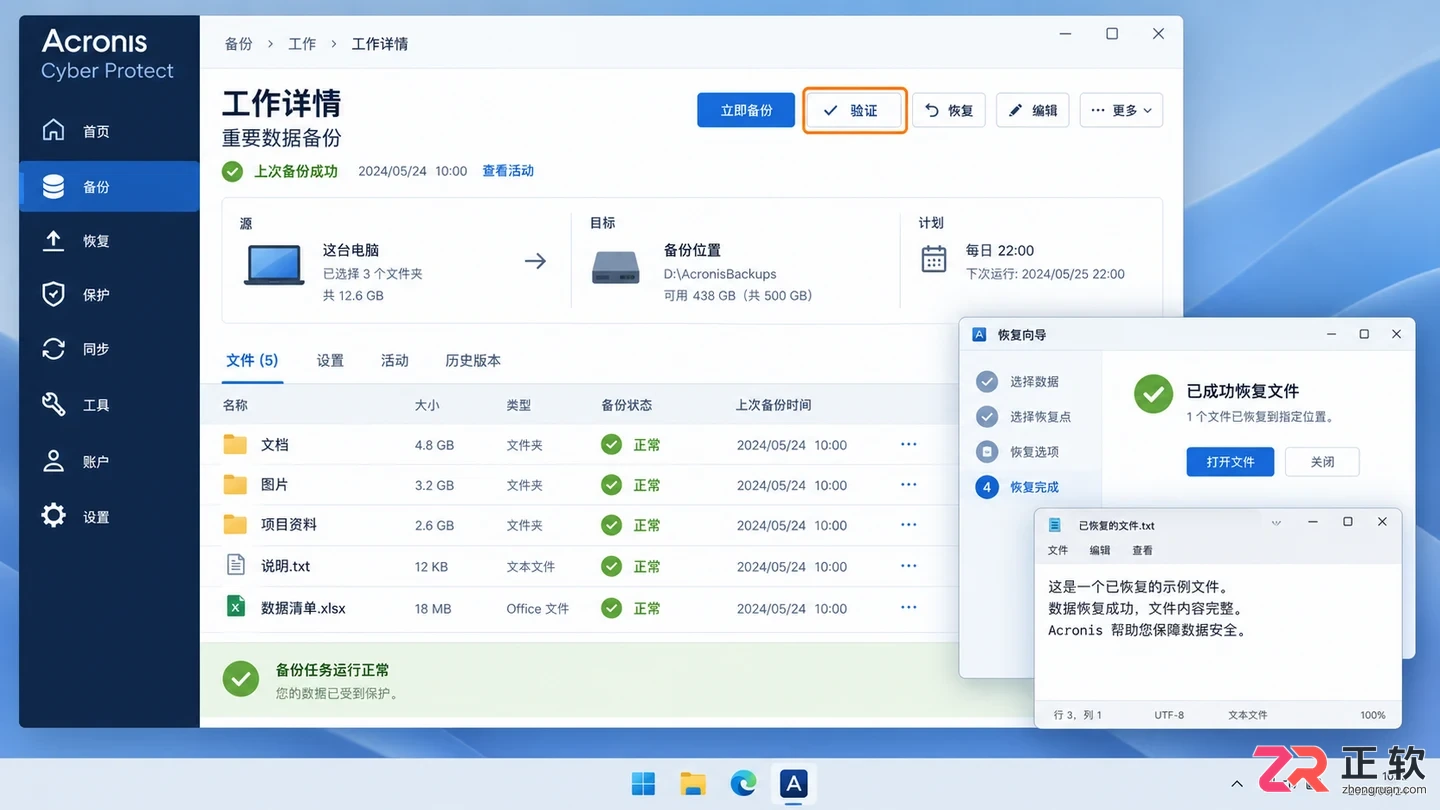Open the 编辑 menu in Notepad
The height and width of the screenshot is (810, 1440).
[x=1100, y=550]
